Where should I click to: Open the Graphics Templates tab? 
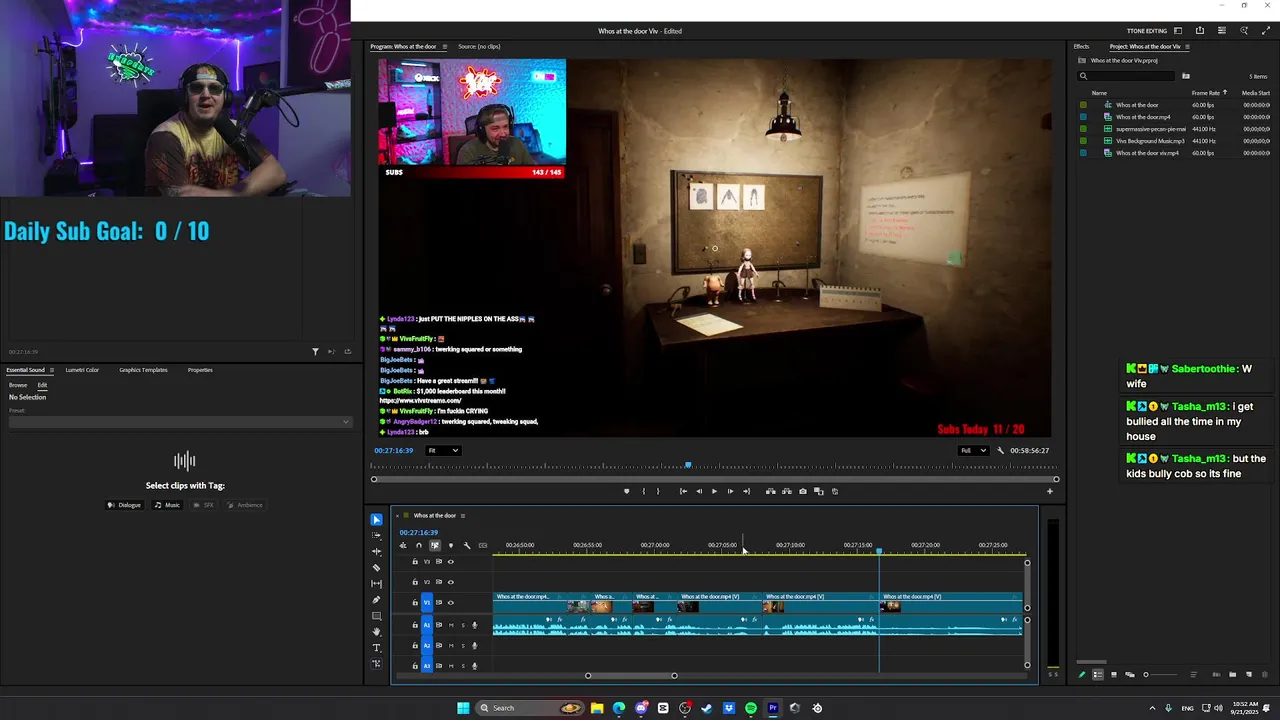pyautogui.click(x=143, y=370)
